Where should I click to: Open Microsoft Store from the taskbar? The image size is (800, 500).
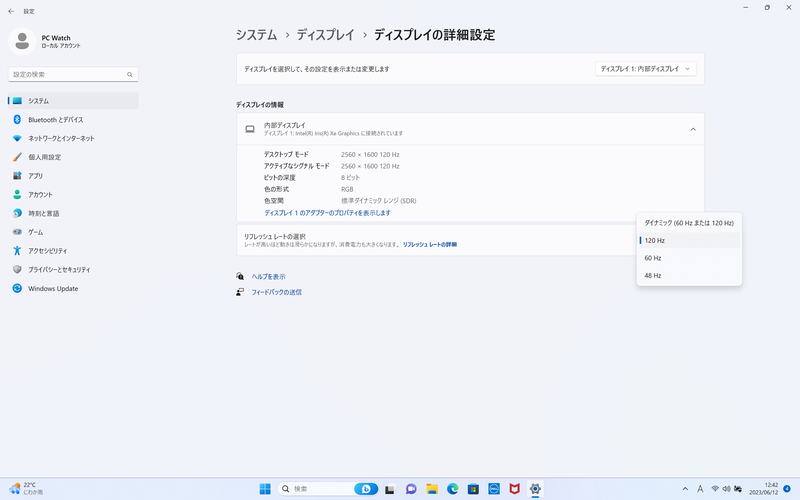pos(473,489)
